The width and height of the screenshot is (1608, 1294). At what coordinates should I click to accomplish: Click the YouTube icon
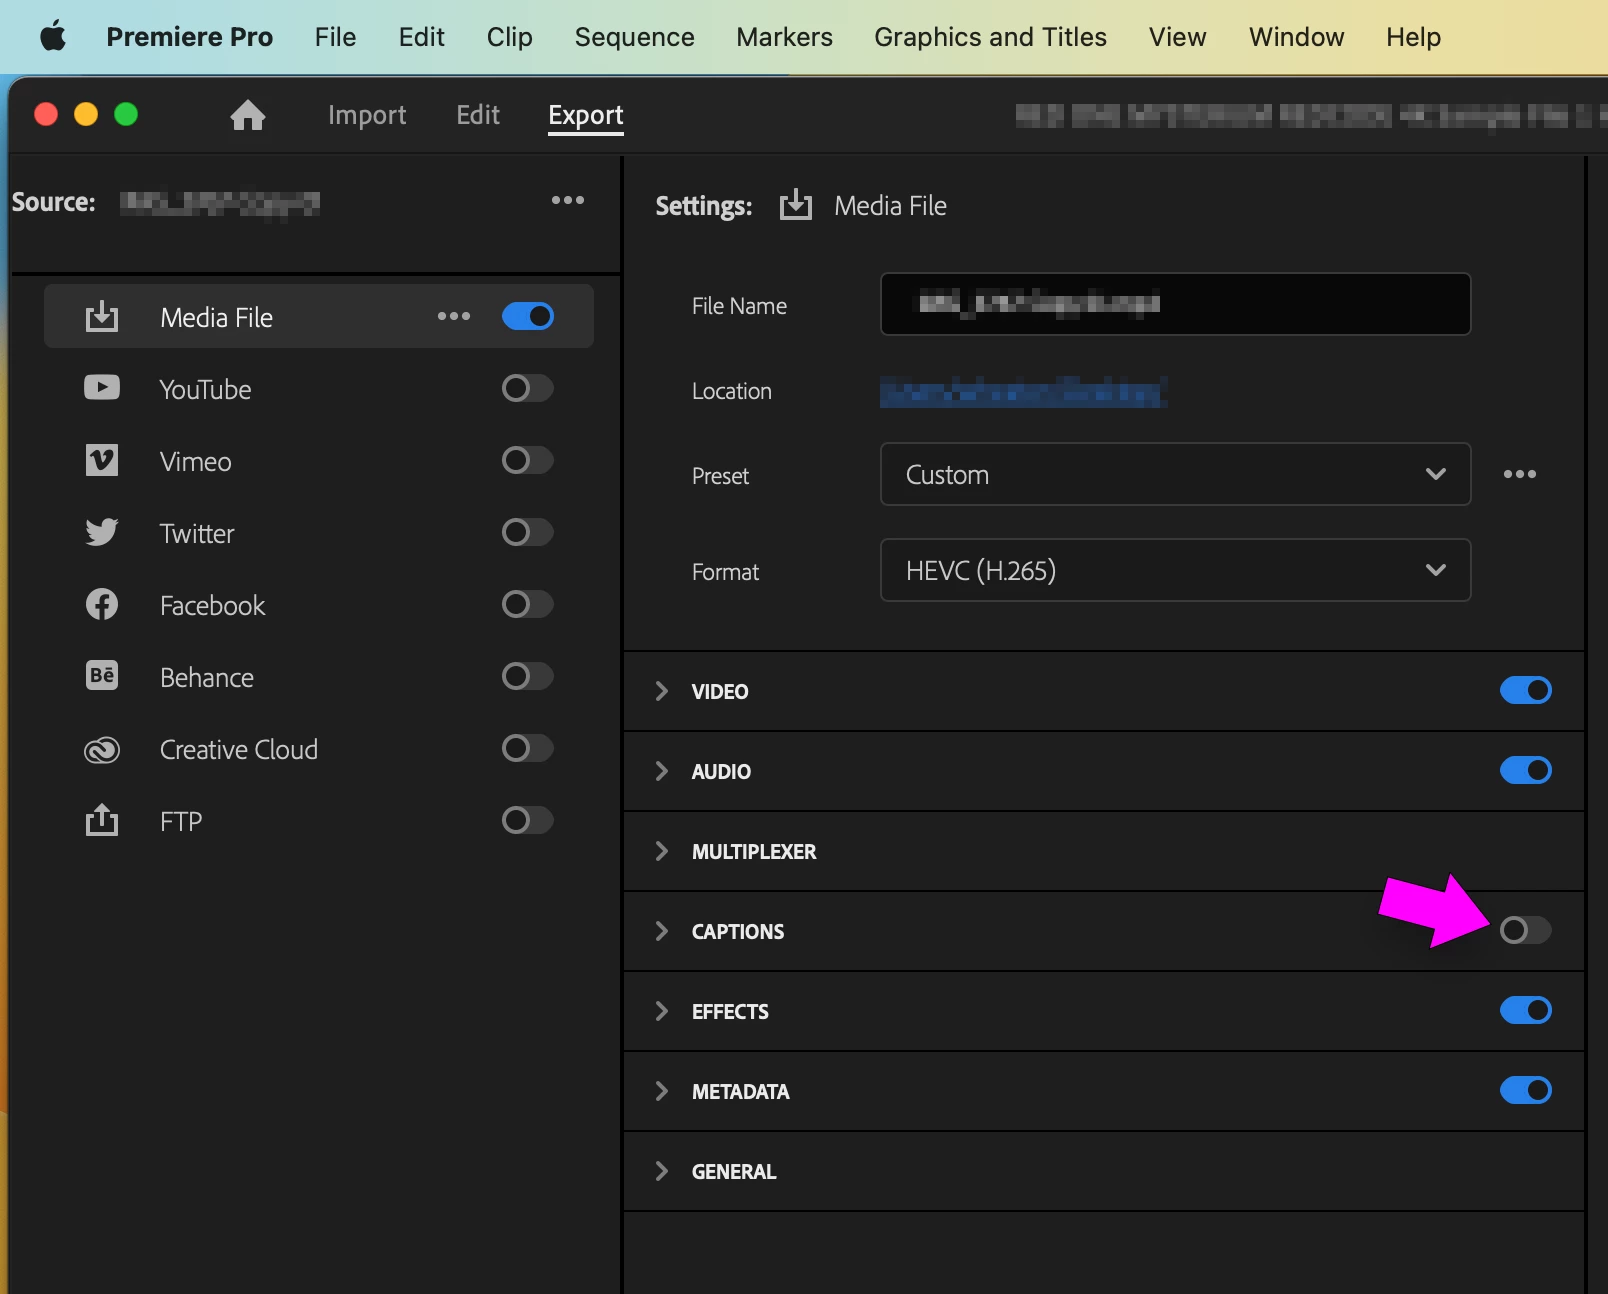(102, 388)
